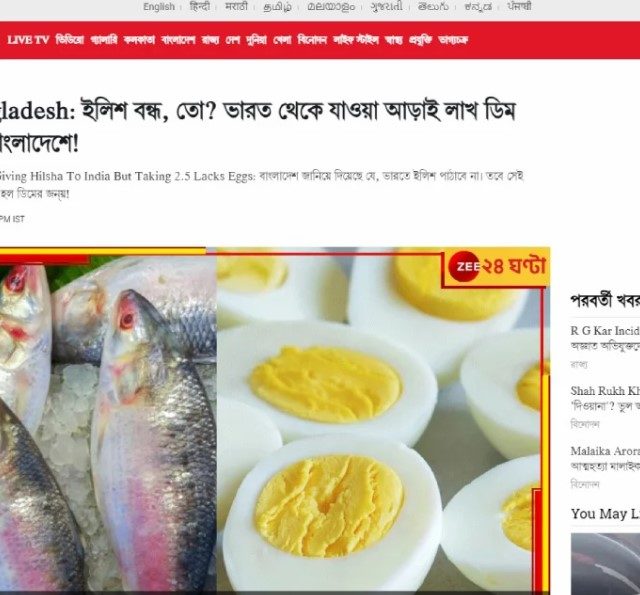
Task: Choose the Telugu language edition
Action: 433,7
